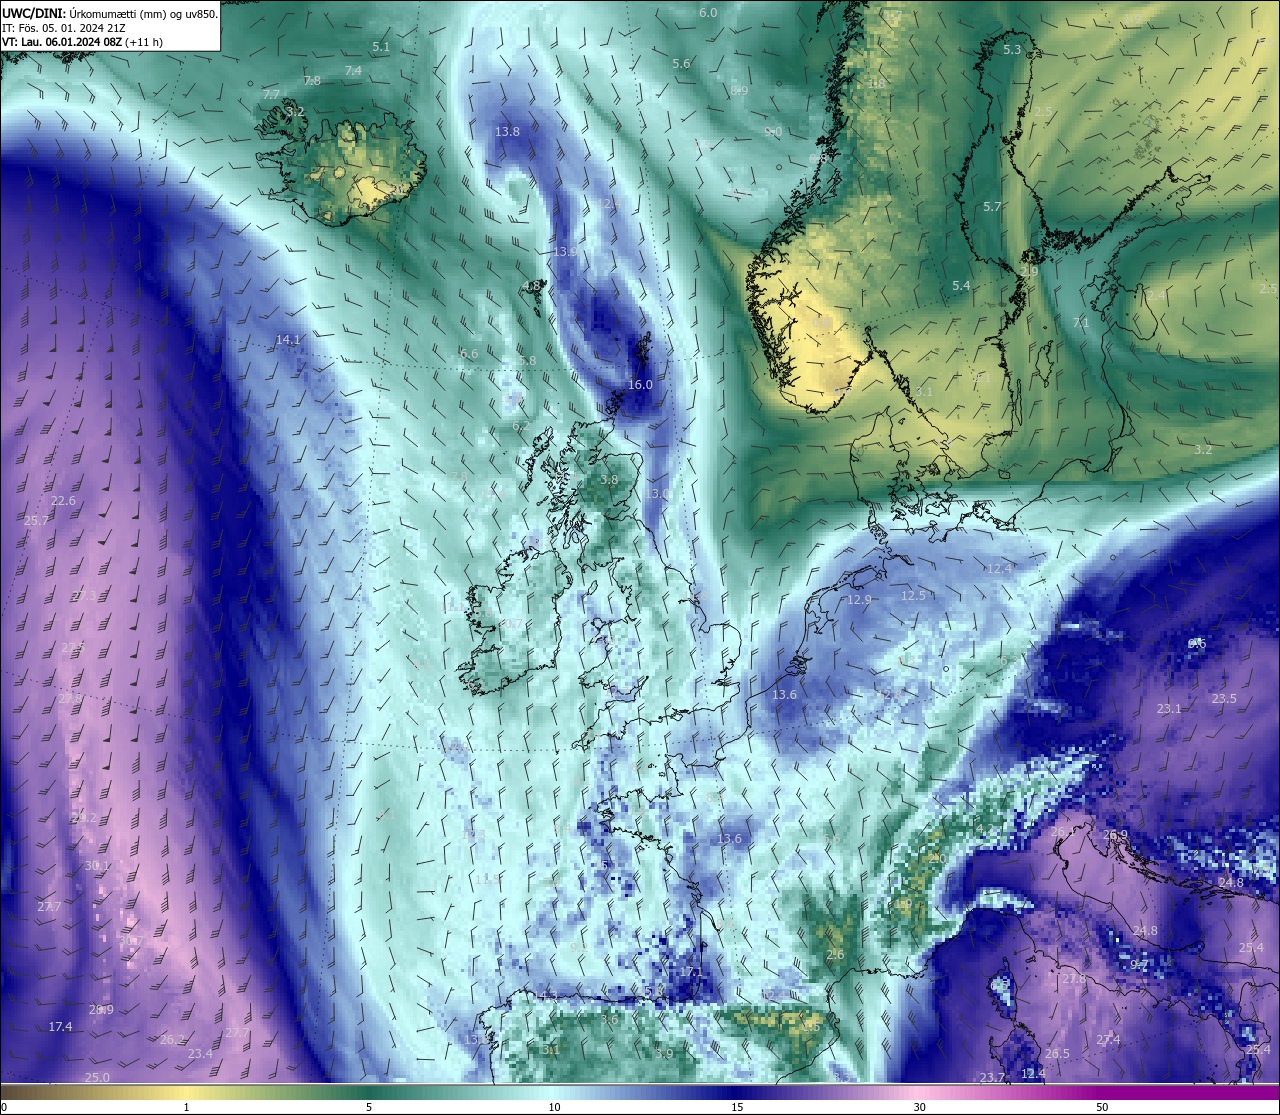Click the 26.9 value on the map

pos(1115,835)
